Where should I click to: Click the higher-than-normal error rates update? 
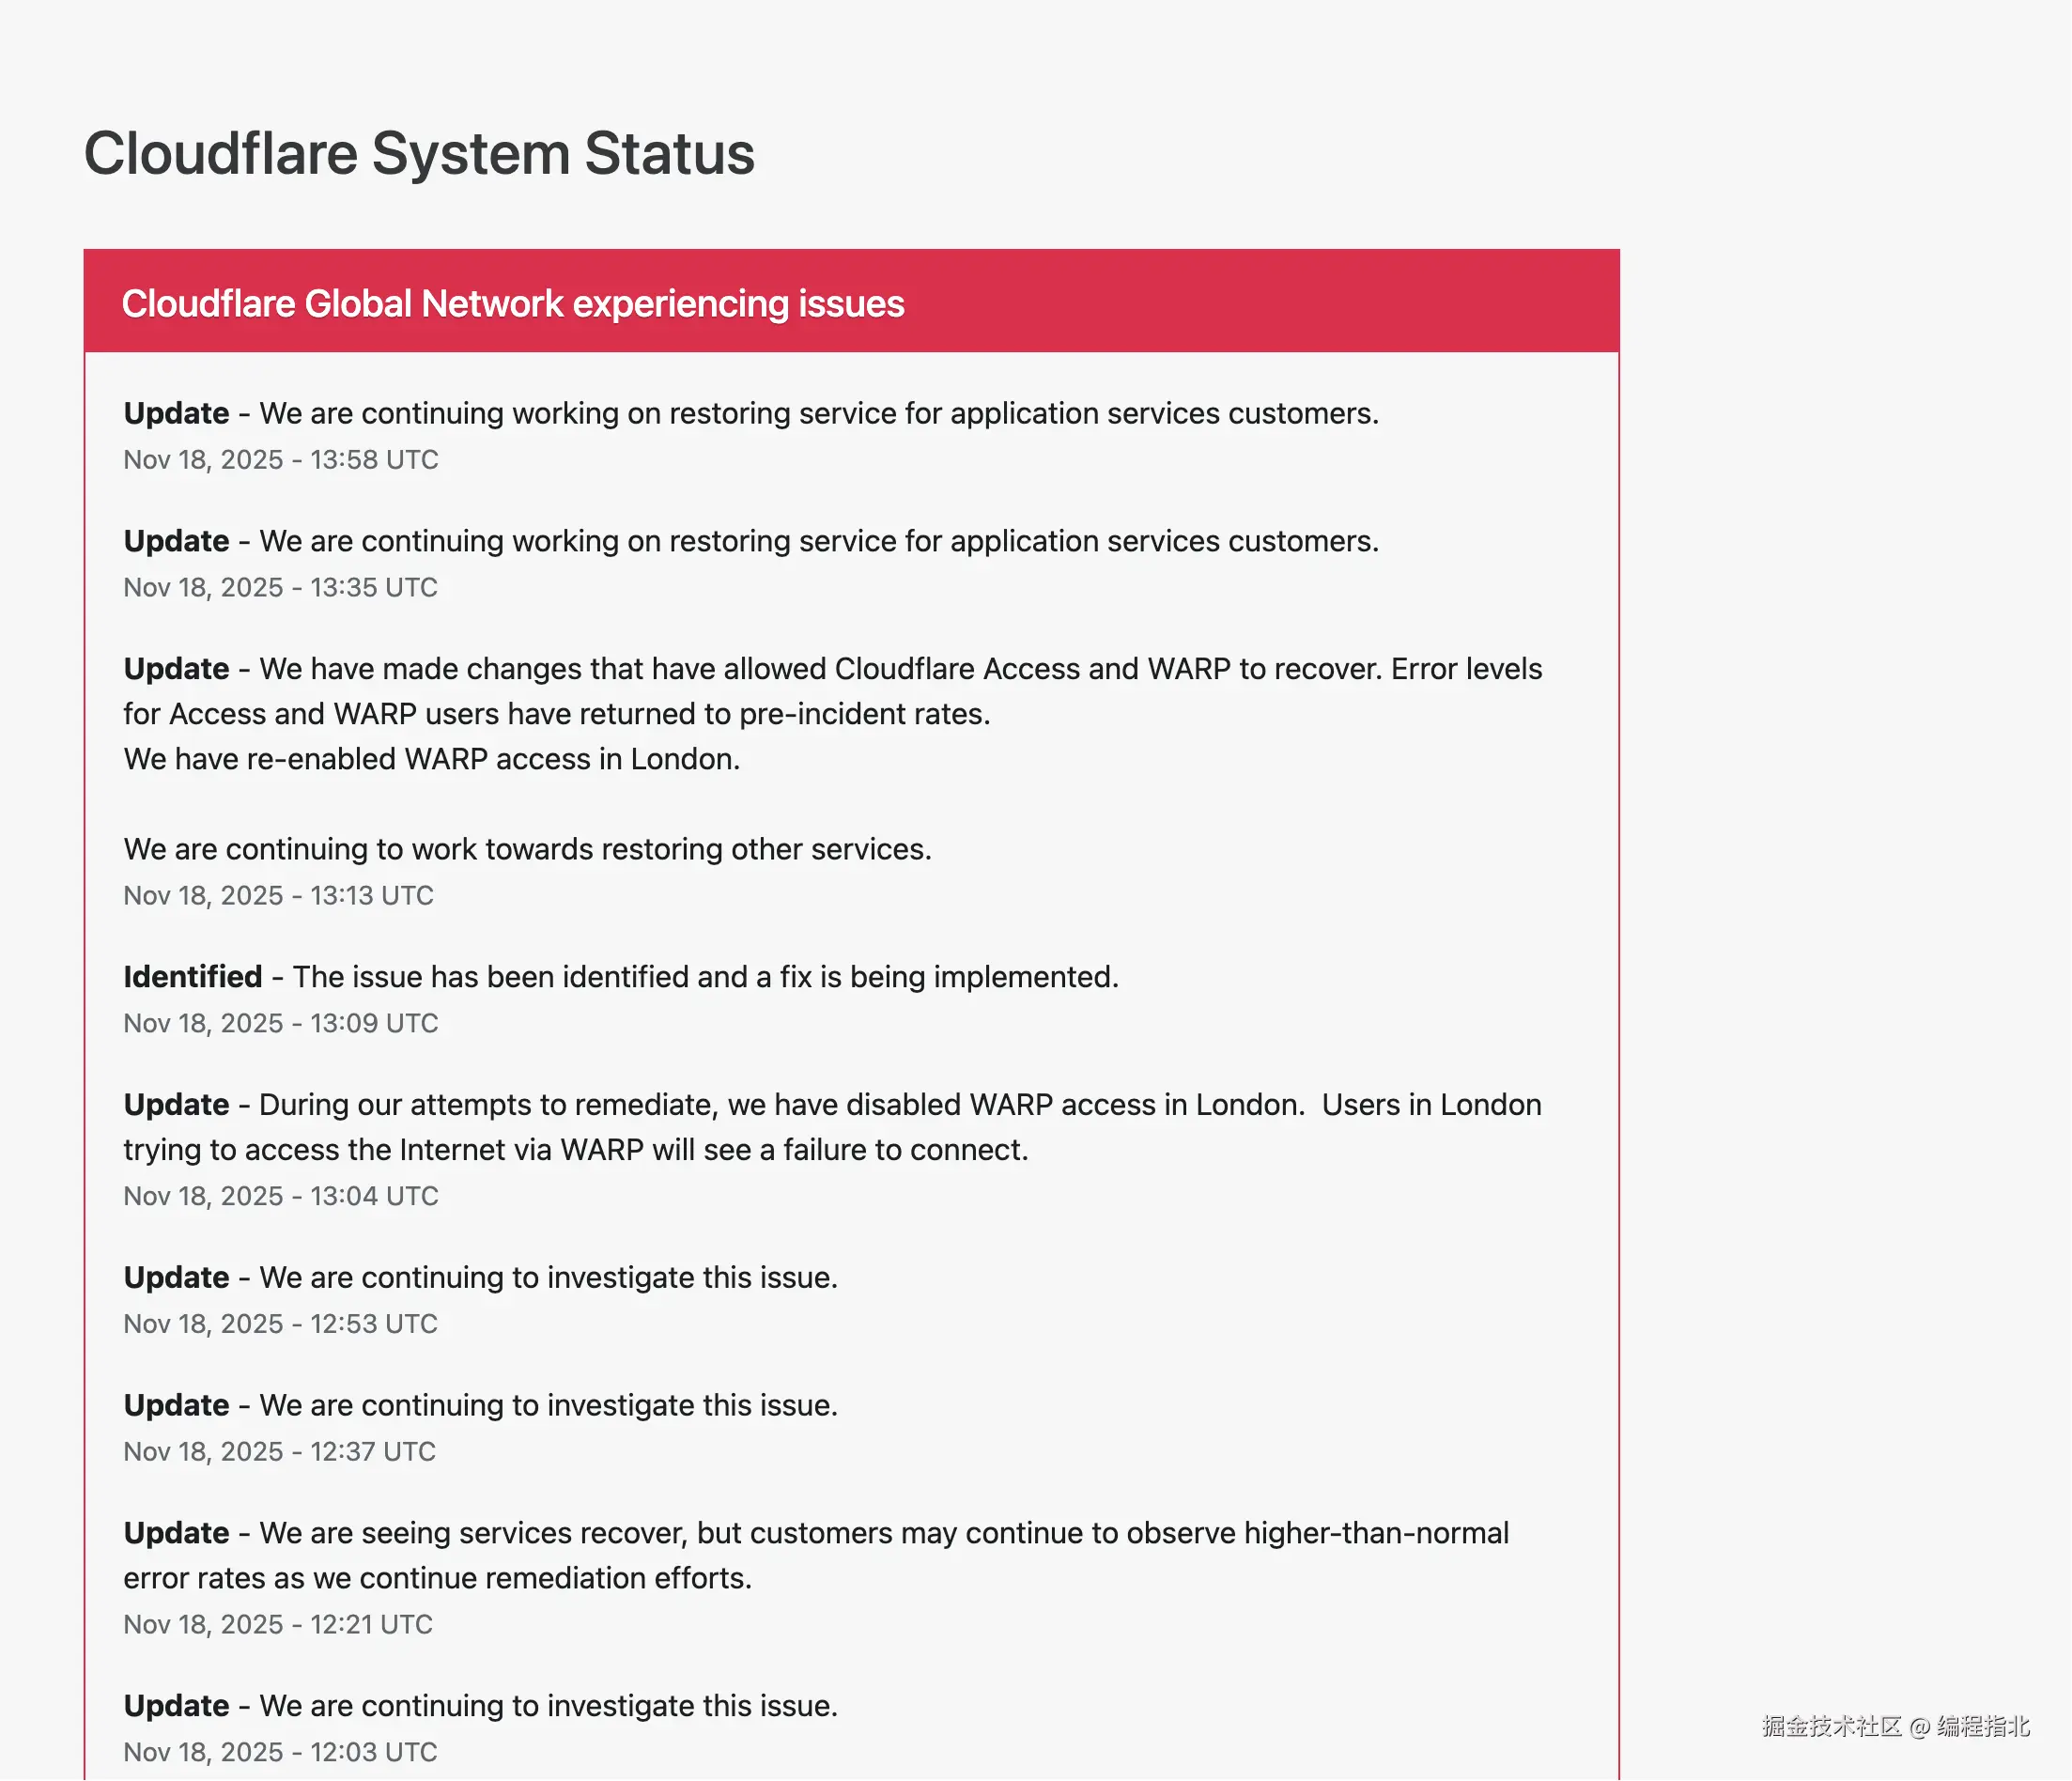(816, 1555)
